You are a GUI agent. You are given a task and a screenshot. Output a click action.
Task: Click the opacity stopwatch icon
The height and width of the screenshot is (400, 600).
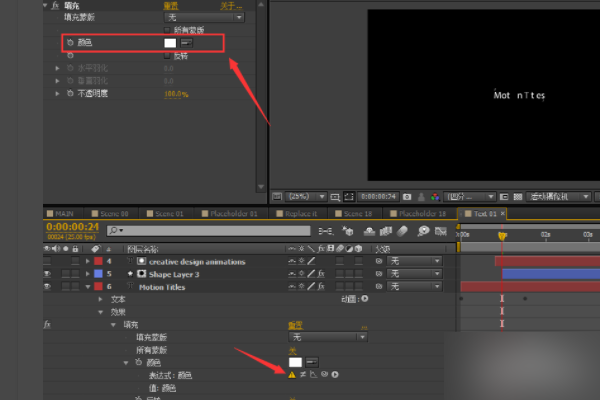pos(68,93)
